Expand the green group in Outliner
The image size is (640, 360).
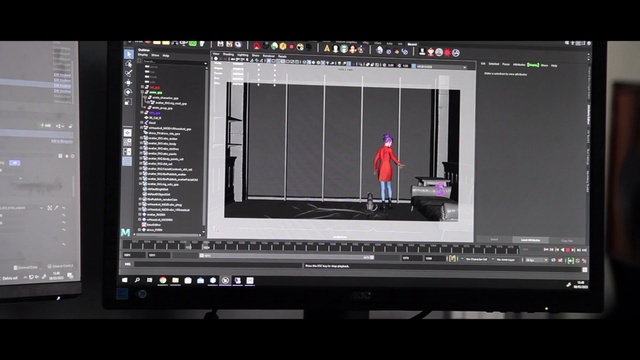(142, 92)
